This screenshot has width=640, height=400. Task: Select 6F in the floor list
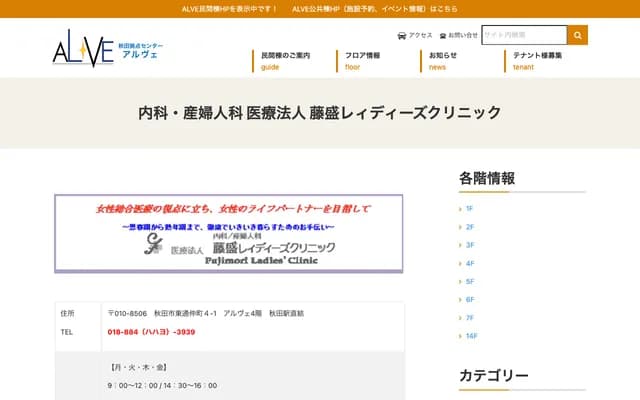[x=469, y=300]
